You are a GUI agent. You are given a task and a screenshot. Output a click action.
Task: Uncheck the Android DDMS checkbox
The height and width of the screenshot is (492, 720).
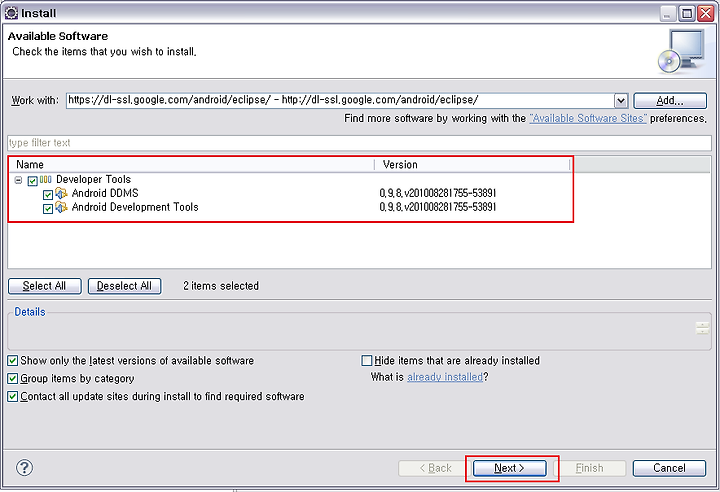[48, 195]
